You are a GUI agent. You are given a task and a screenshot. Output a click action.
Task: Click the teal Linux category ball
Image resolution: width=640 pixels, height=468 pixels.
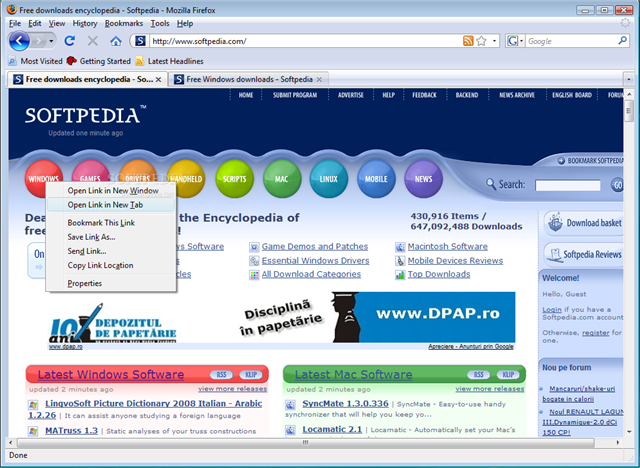[x=329, y=179]
